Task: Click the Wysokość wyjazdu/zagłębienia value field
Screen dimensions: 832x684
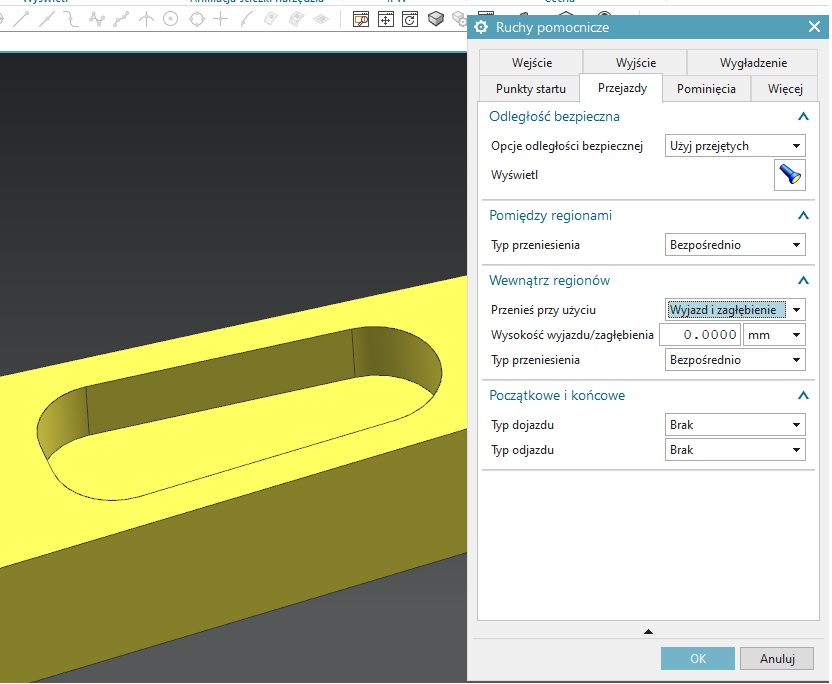Action: tap(700, 335)
